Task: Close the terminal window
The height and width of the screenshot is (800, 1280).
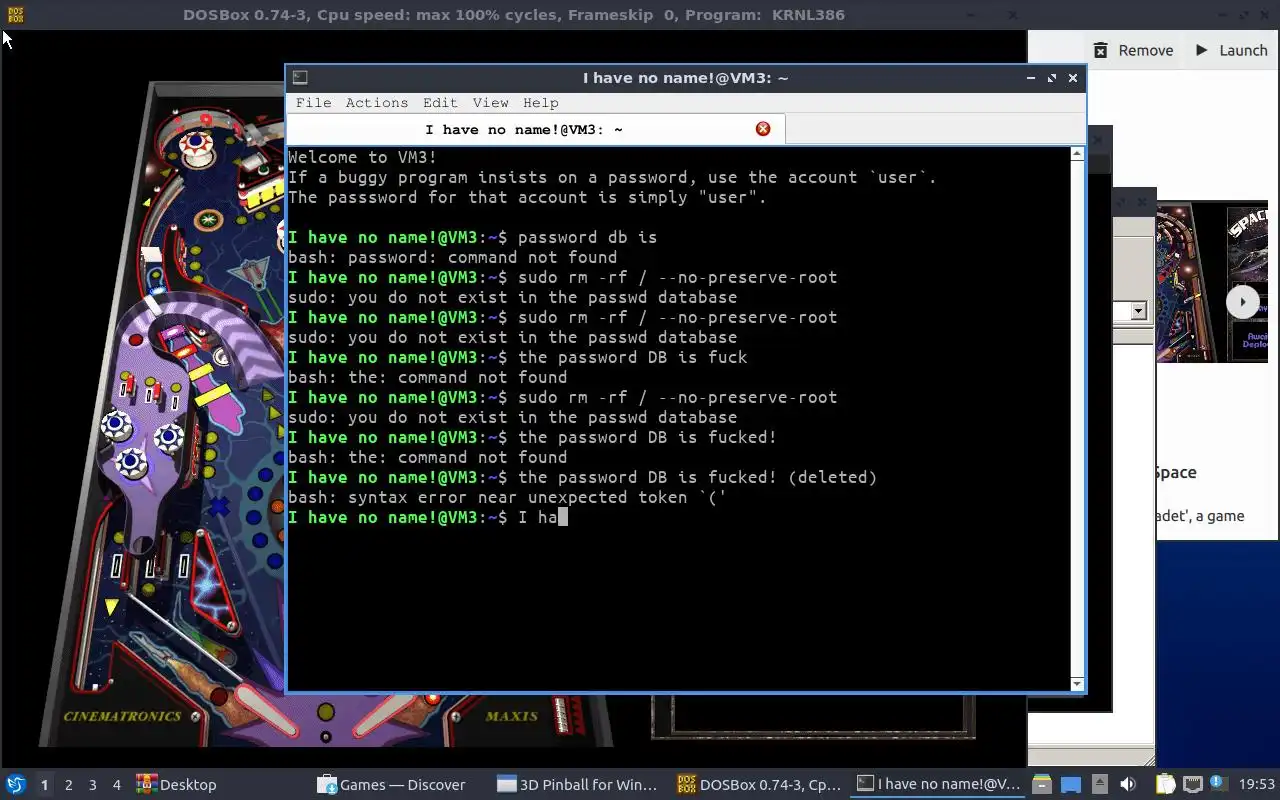Action: coord(1073,78)
